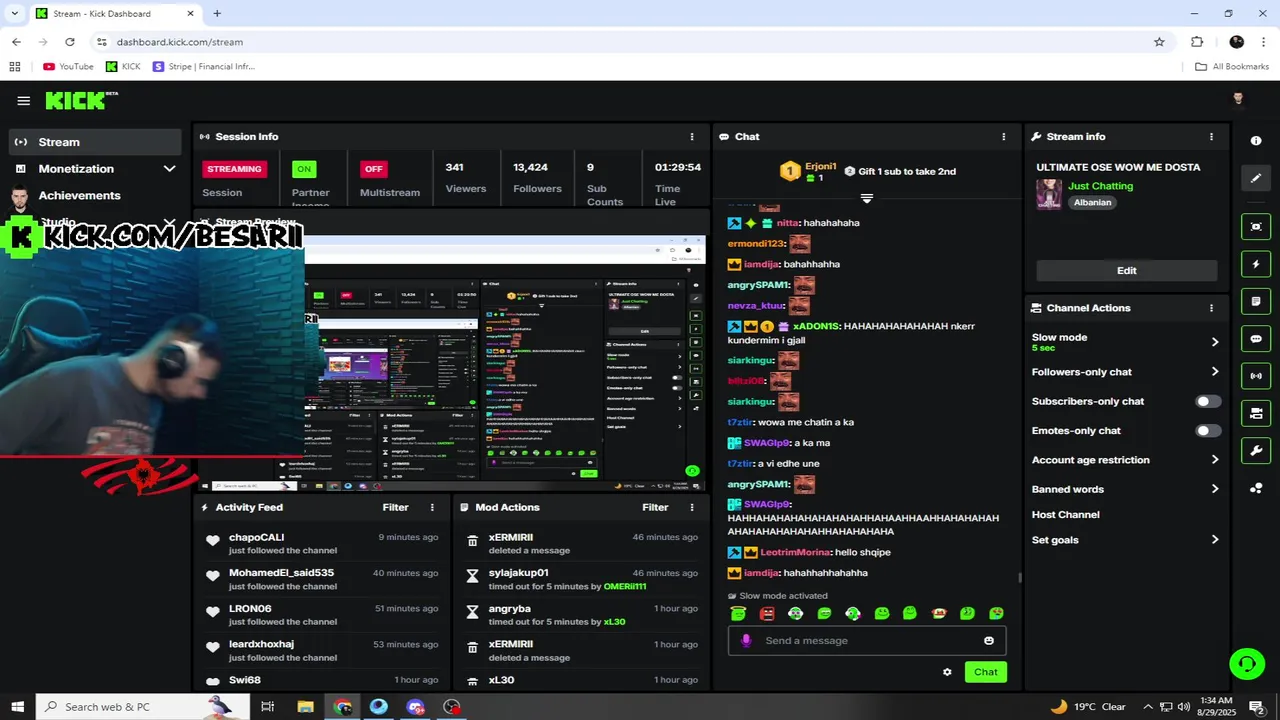Image resolution: width=1280 pixels, height=720 pixels.
Task: Toggle Emotes-only chat switch
Action: tap(1208, 431)
